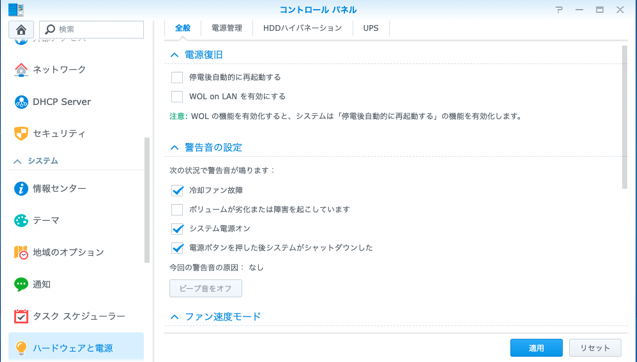The image size is (637, 362).
Task: Open the 情報センター info icon
Action: click(x=21, y=189)
